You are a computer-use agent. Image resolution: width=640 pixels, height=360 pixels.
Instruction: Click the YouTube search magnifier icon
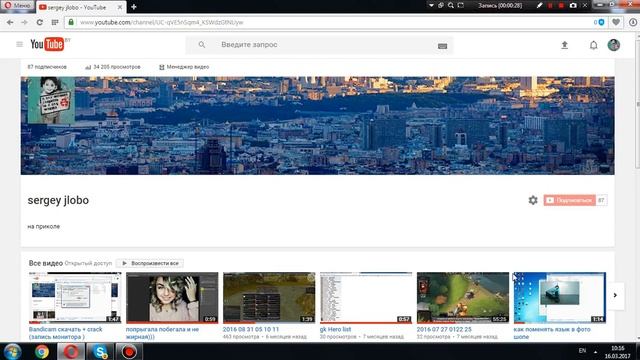pyautogui.click(x=202, y=44)
